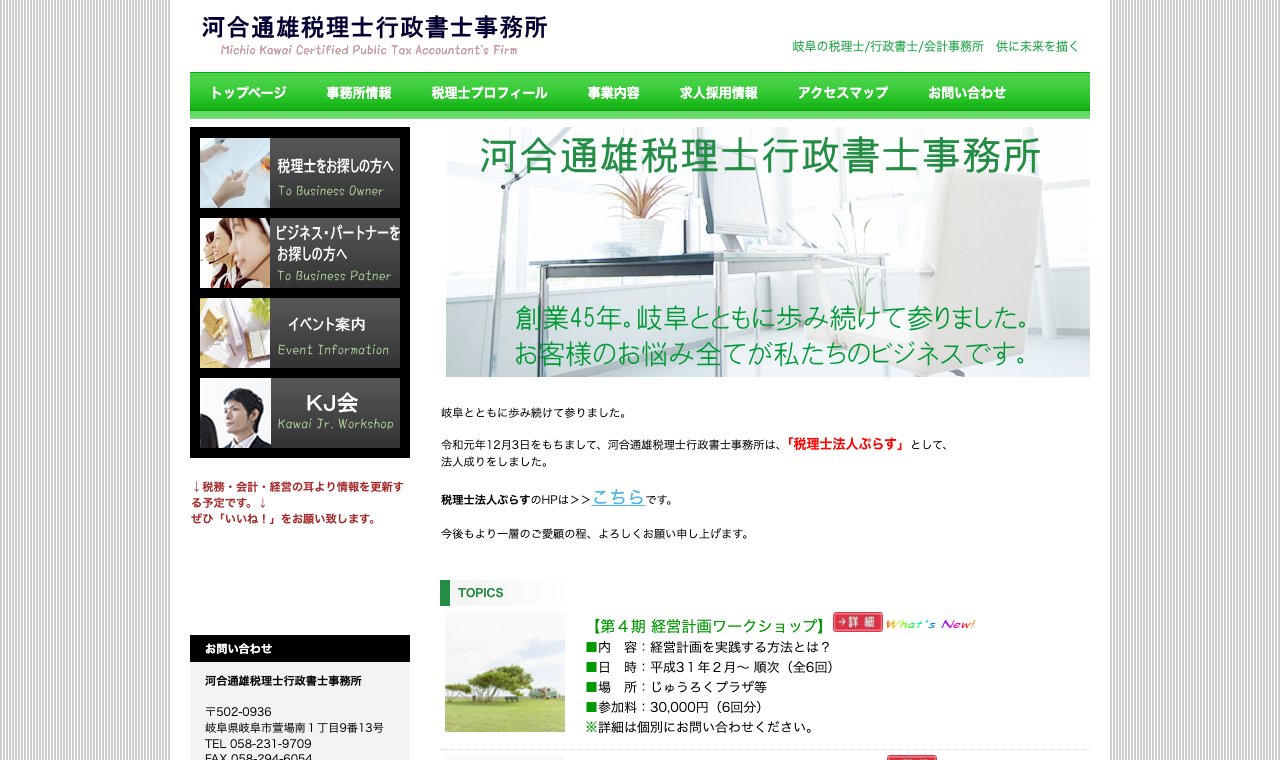Click the red 詳細 button for 第4期ワークショップ
The width and height of the screenshot is (1280, 760).
click(x=858, y=622)
